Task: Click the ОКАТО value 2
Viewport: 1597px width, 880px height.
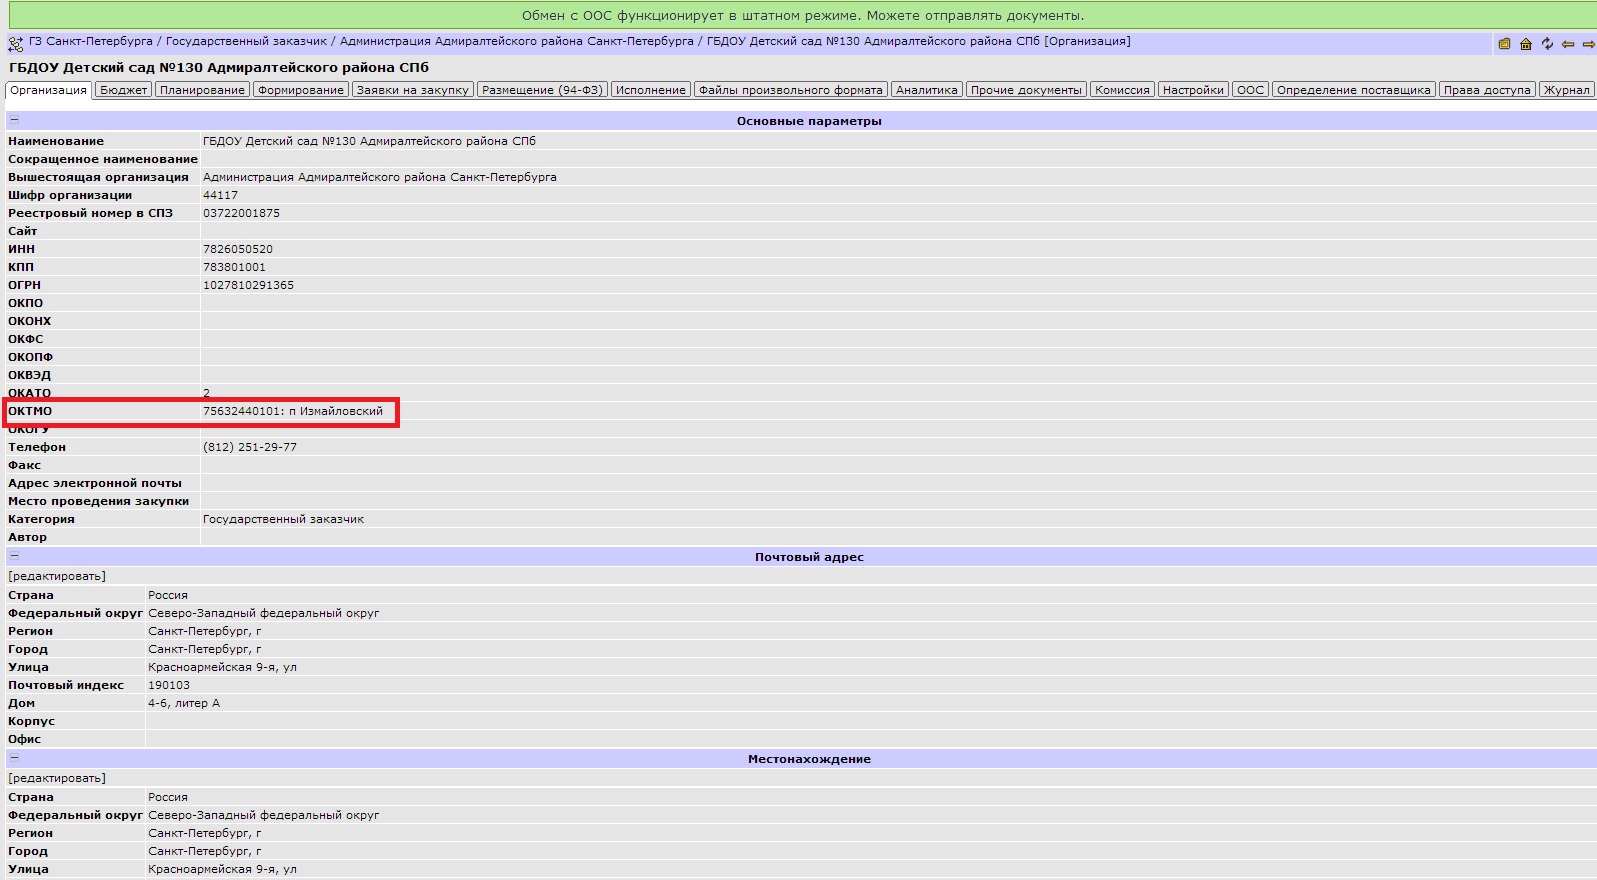Action: pos(207,393)
